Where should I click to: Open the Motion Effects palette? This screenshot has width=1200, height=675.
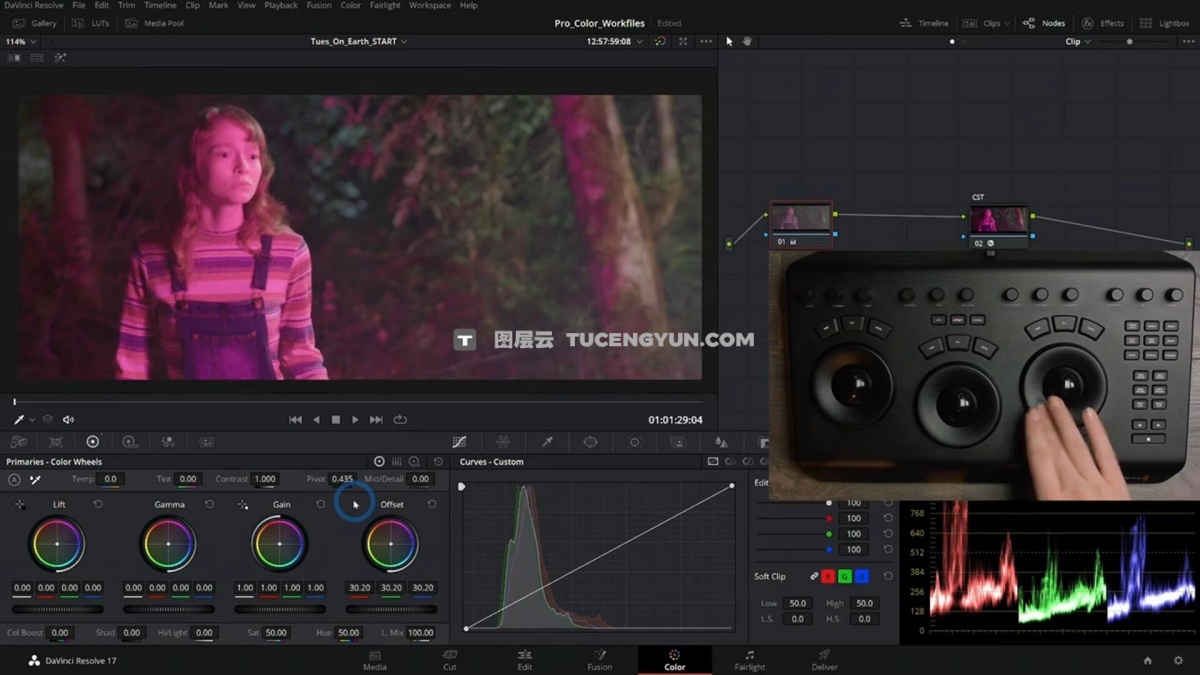pyautogui.click(x=206, y=442)
